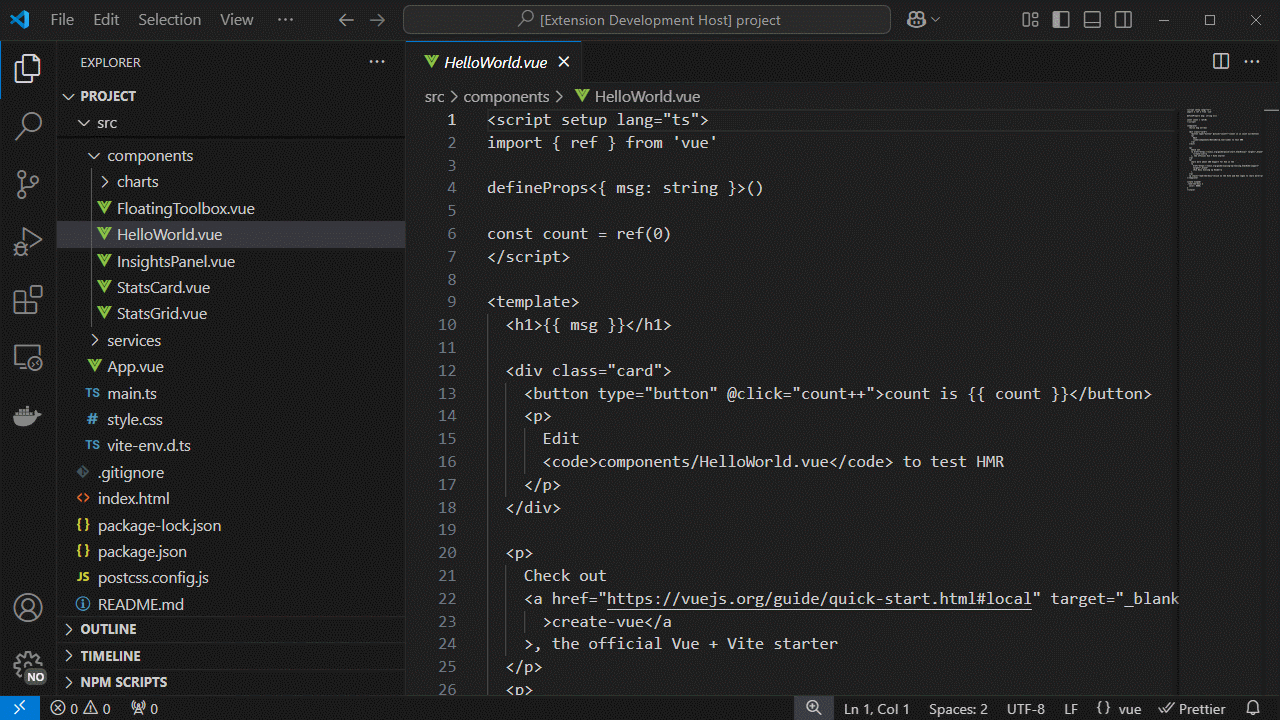Screen dimensions: 1280x720
Task: Toggle the bottom Panel visibility
Action: click(1091, 19)
